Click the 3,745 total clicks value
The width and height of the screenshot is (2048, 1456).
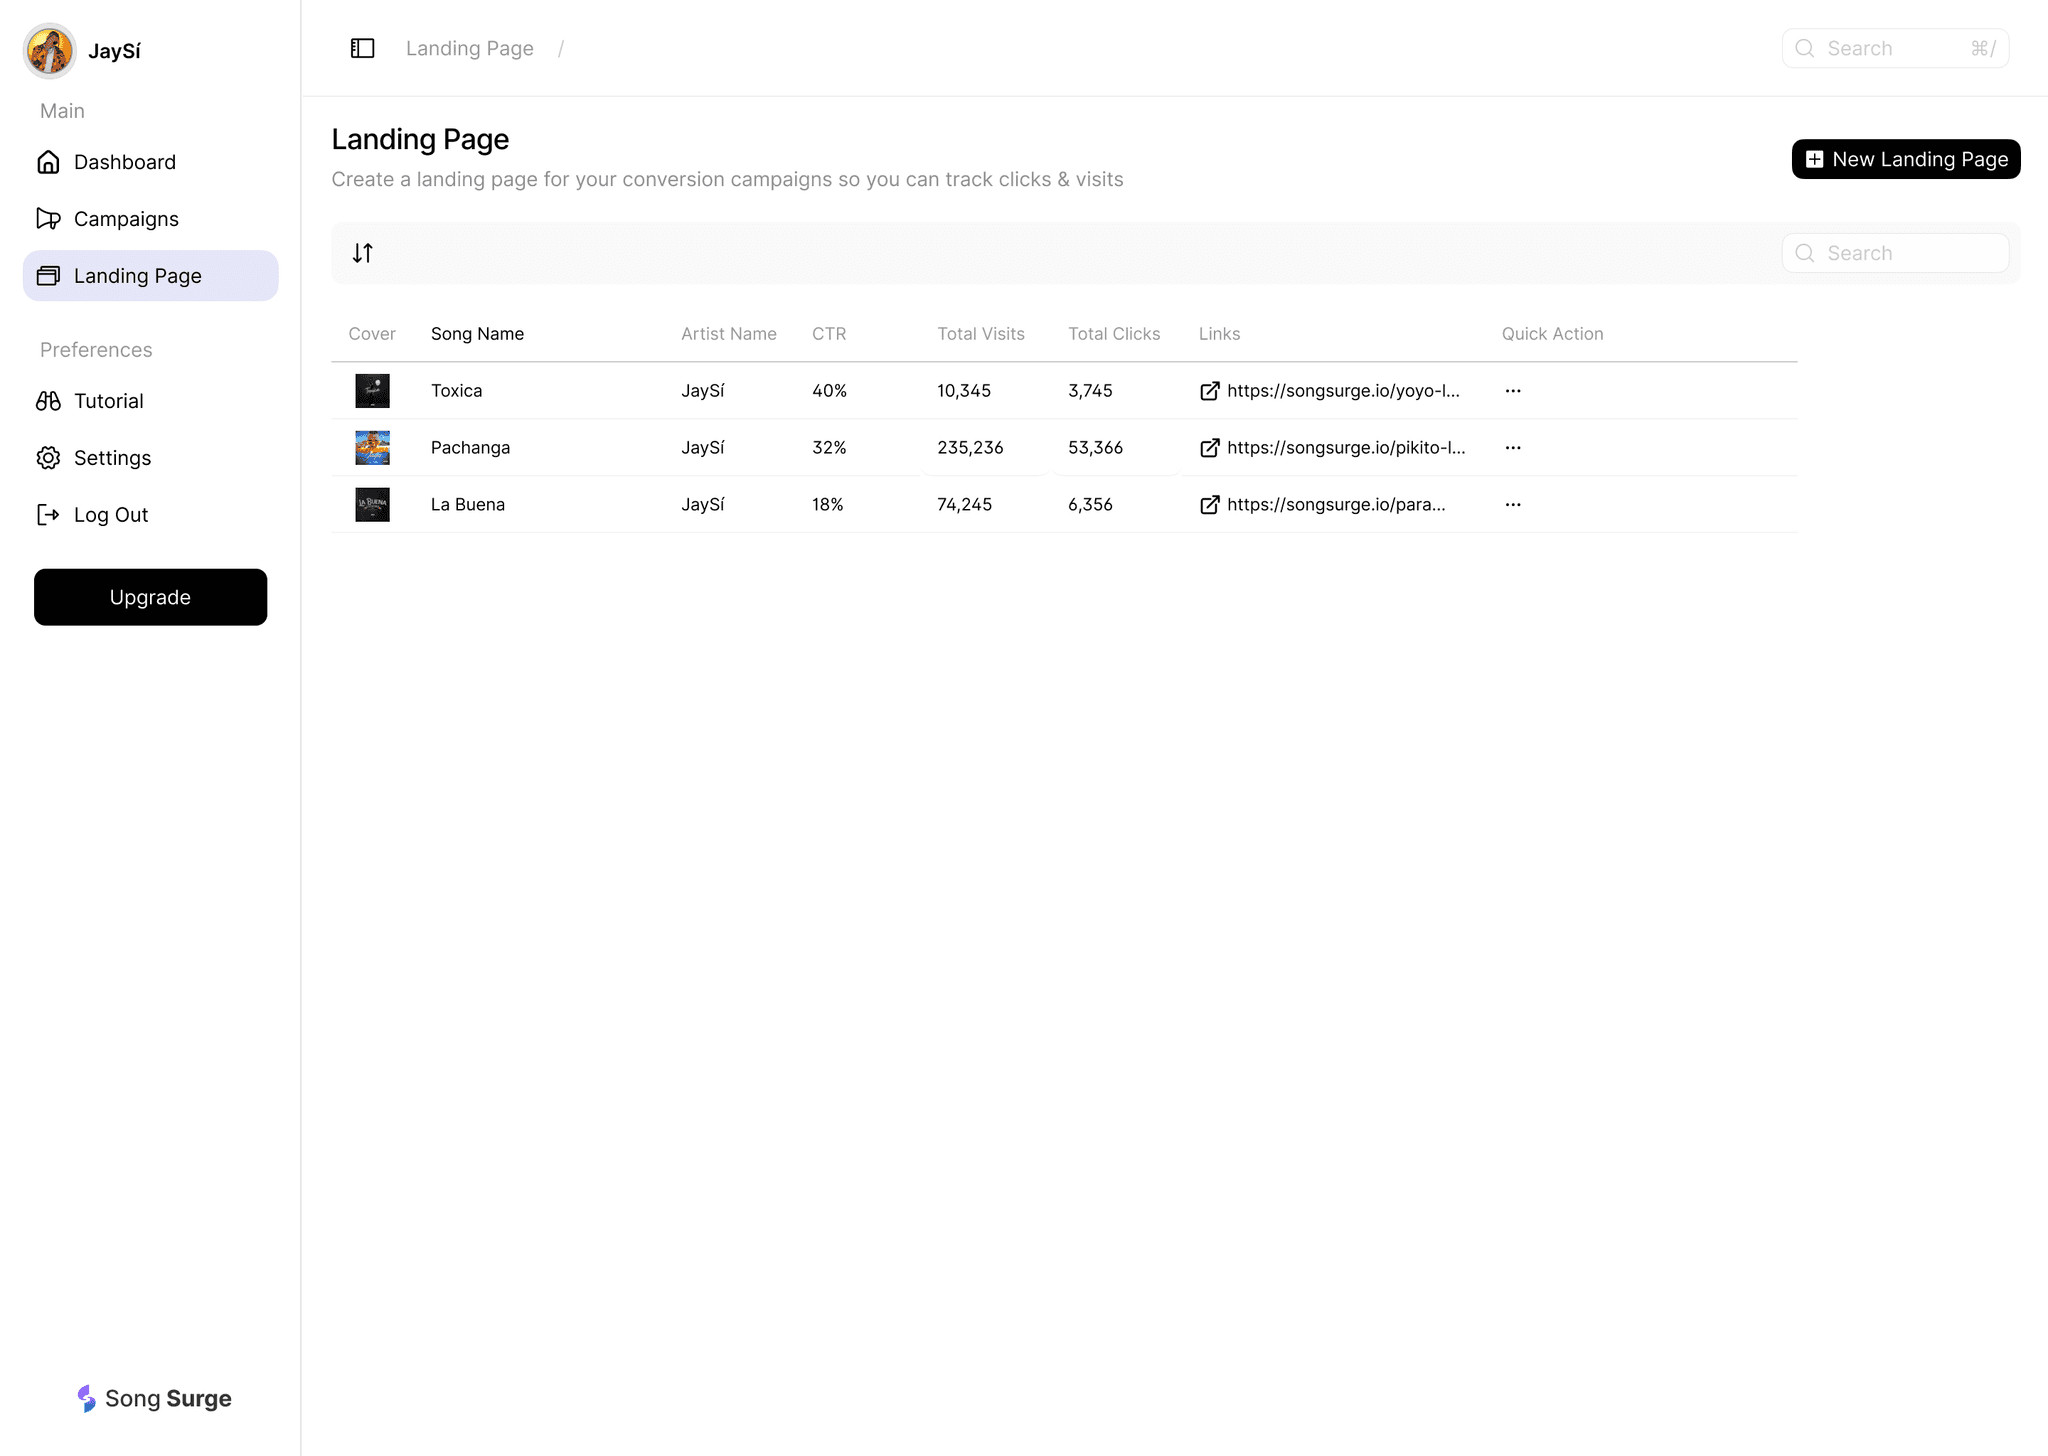(x=1090, y=391)
